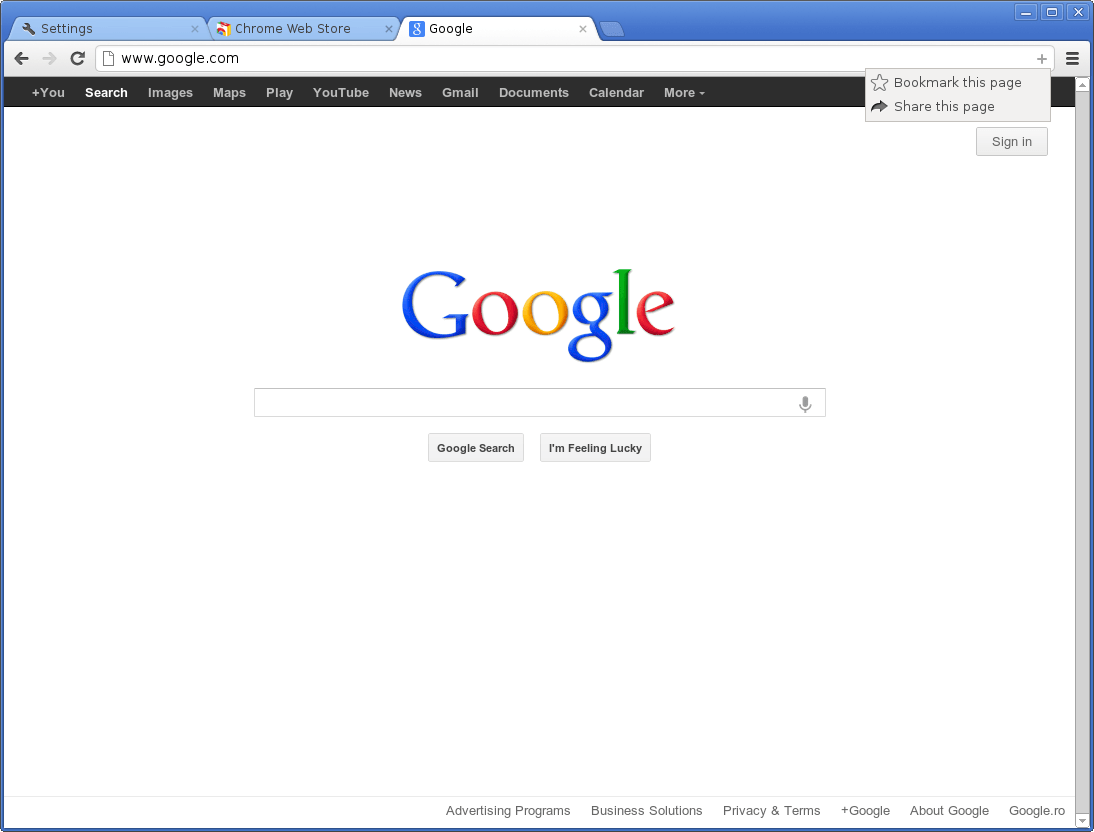1094x832 pixels.
Task: Click the forward navigation arrow
Action: (x=49, y=59)
